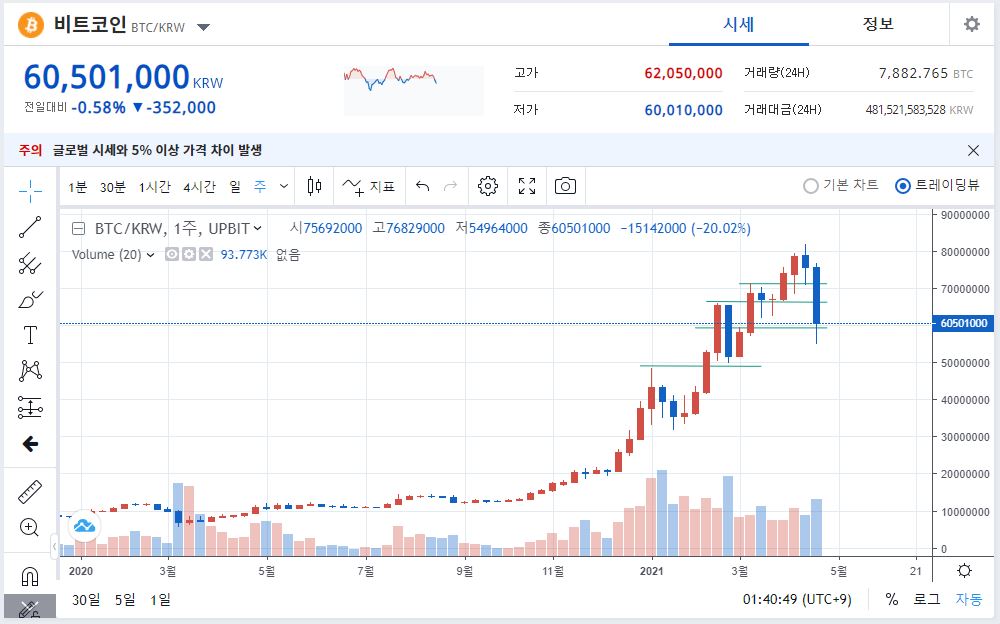Select the 트레이딩뷰 radio button
The height and width of the screenshot is (624, 1000).
(902, 186)
